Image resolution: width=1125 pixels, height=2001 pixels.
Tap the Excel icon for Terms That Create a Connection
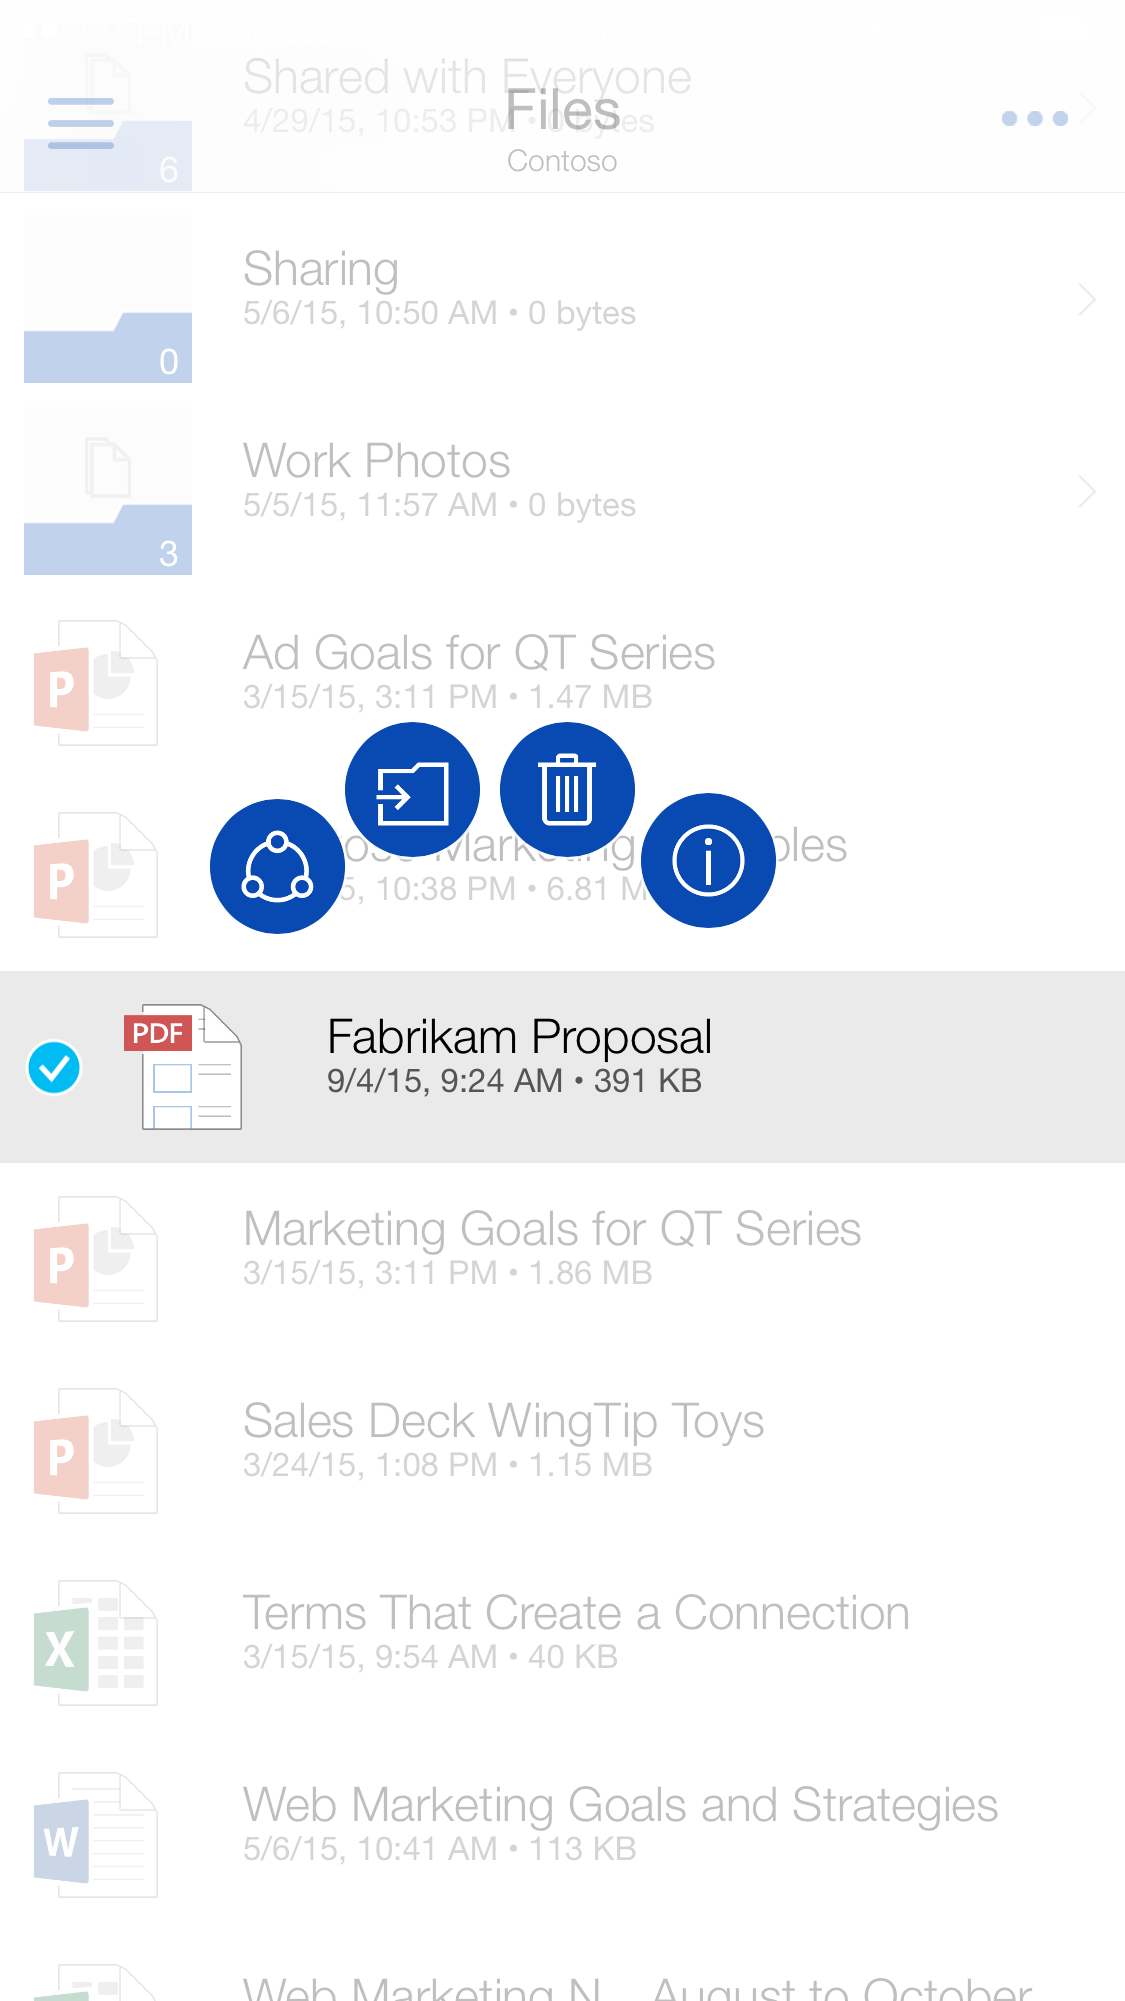tap(95, 1643)
